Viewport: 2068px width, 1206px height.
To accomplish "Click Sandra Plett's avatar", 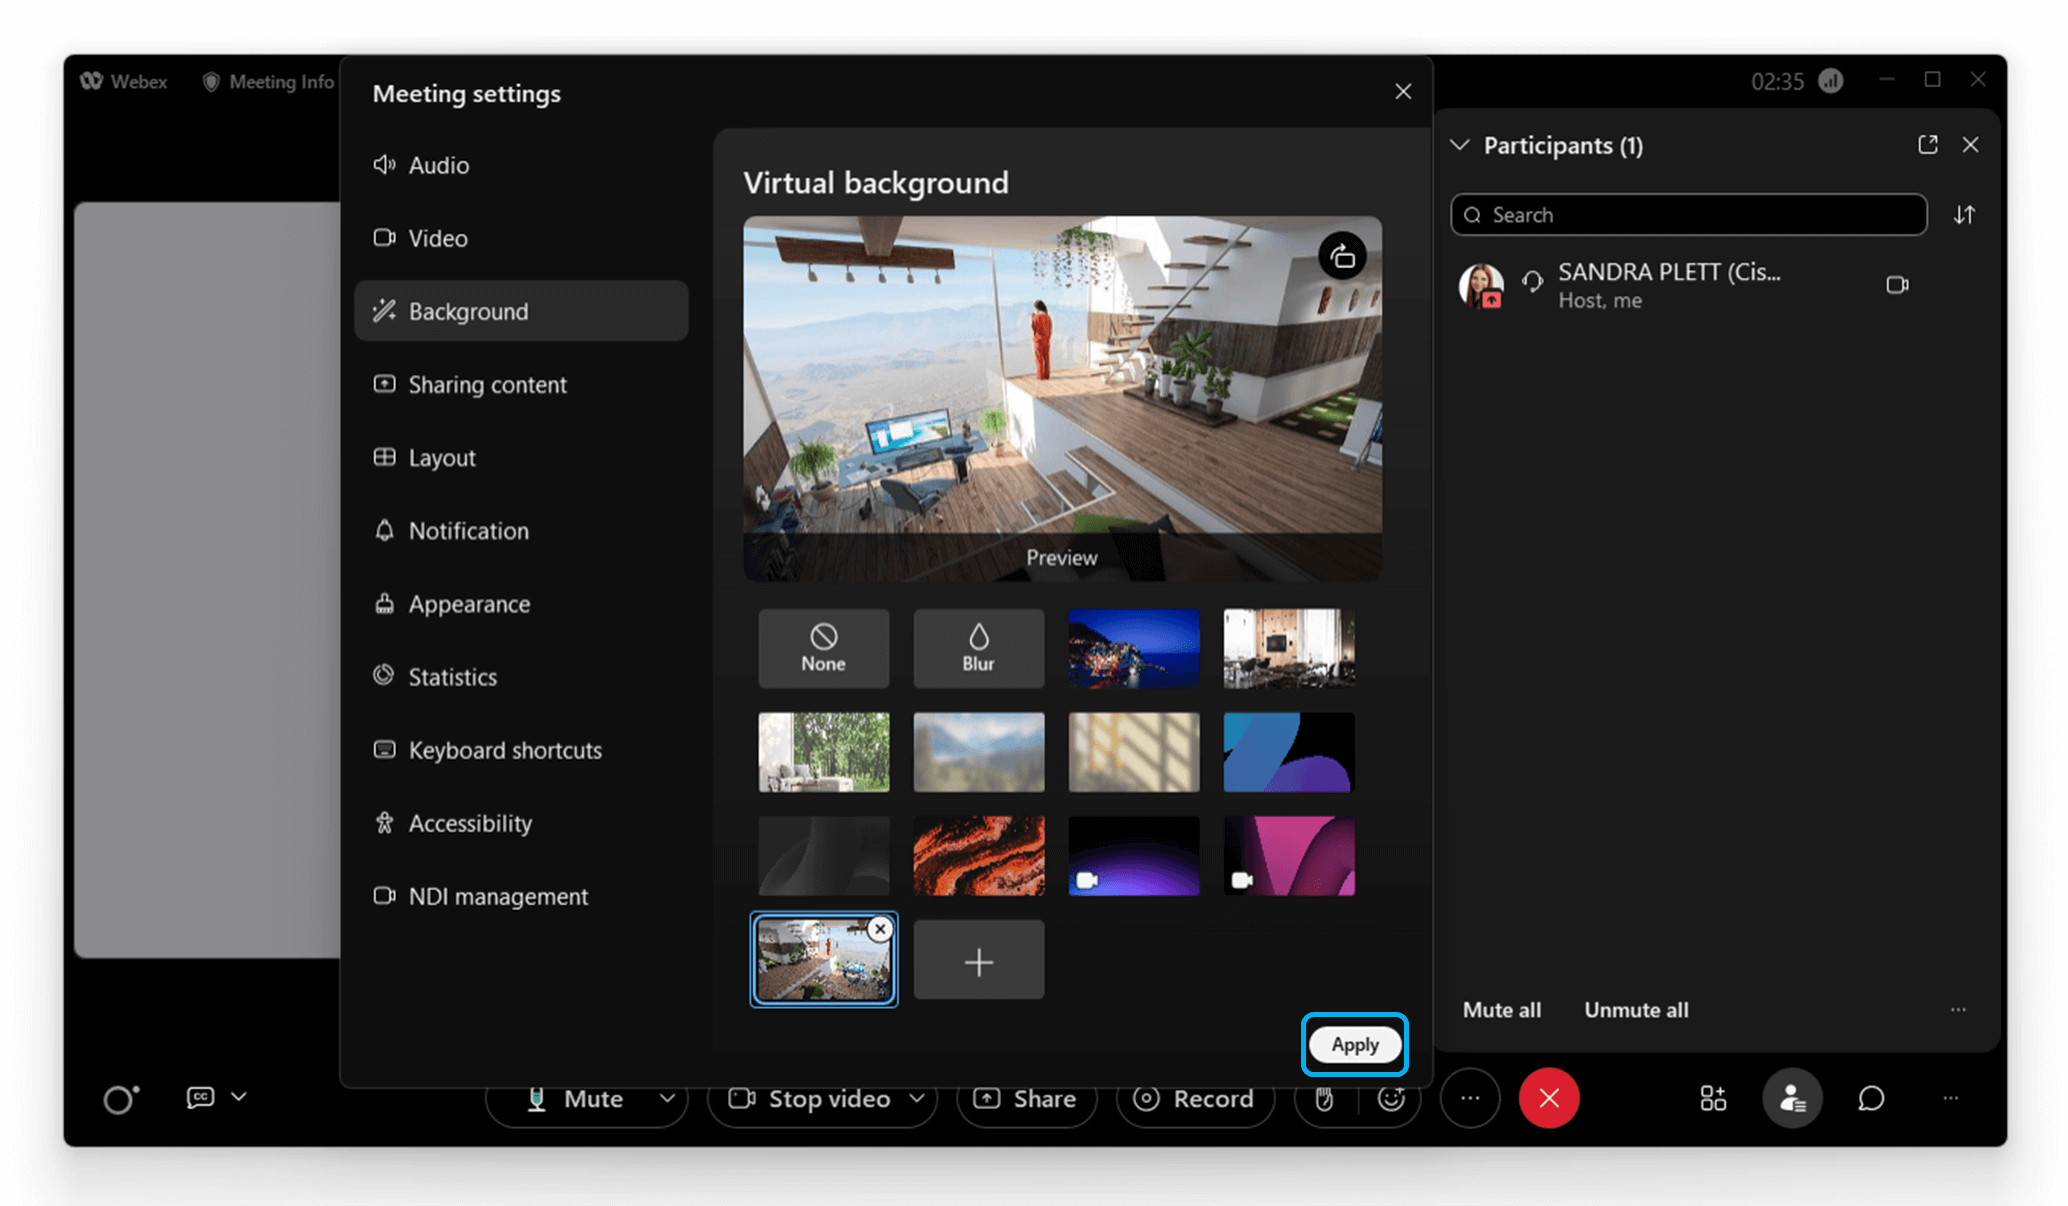I will (1481, 285).
